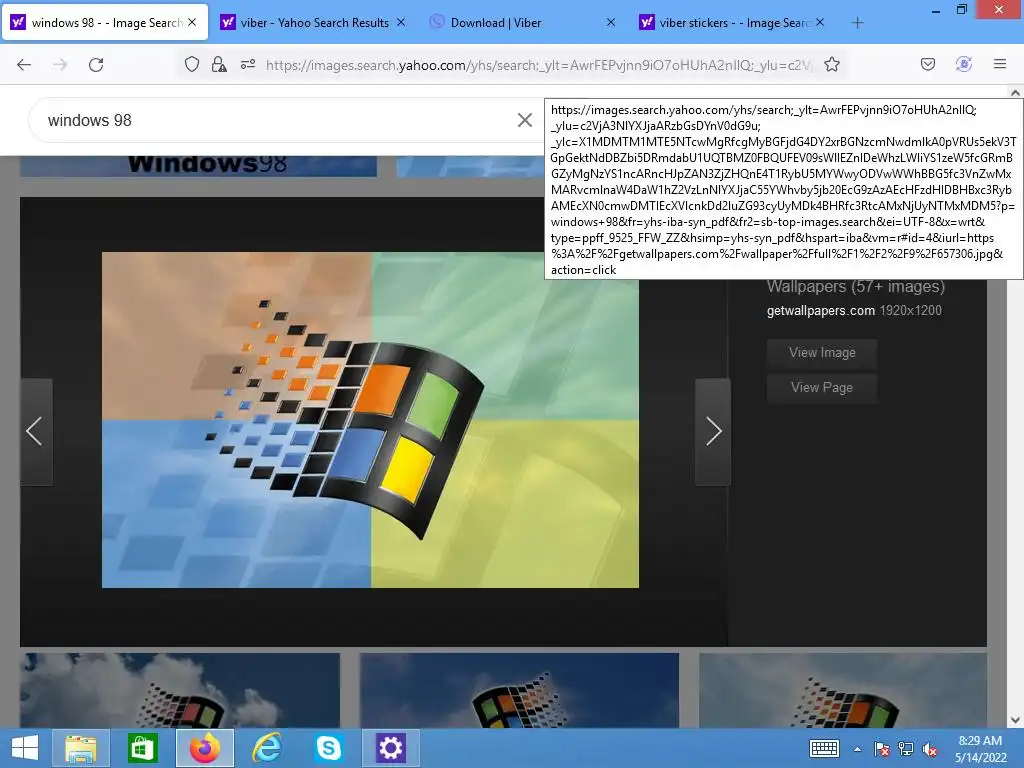The width and height of the screenshot is (1024, 768).
Task: Open the Windows Start menu
Action: pos(24,748)
